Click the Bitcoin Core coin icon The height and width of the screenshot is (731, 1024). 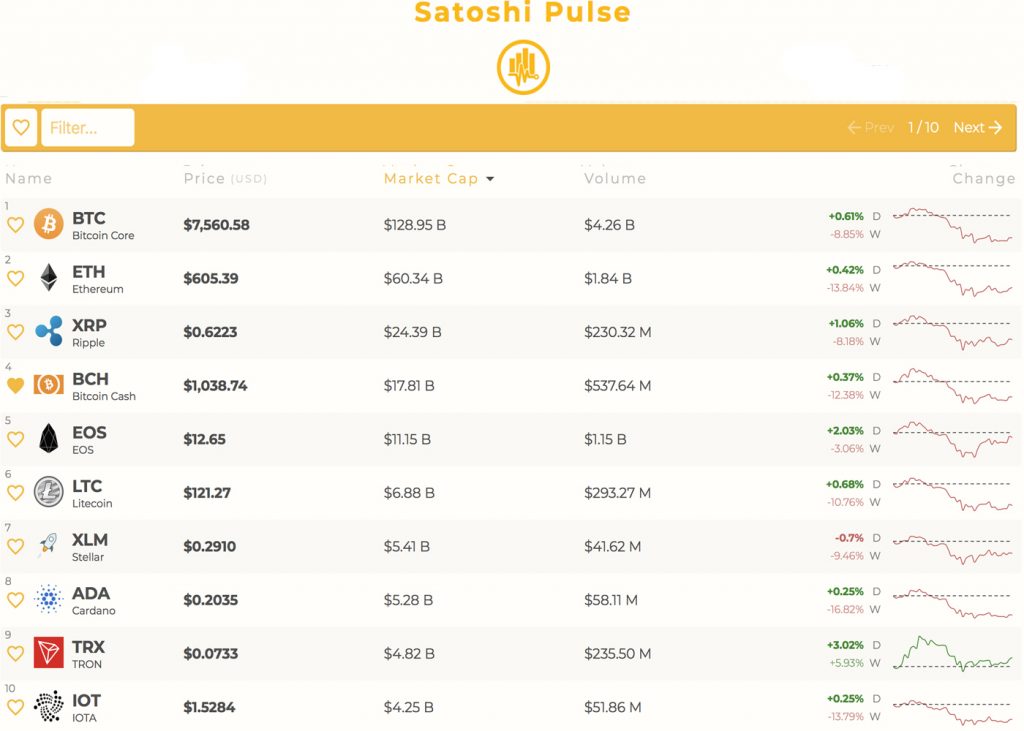click(x=48, y=224)
